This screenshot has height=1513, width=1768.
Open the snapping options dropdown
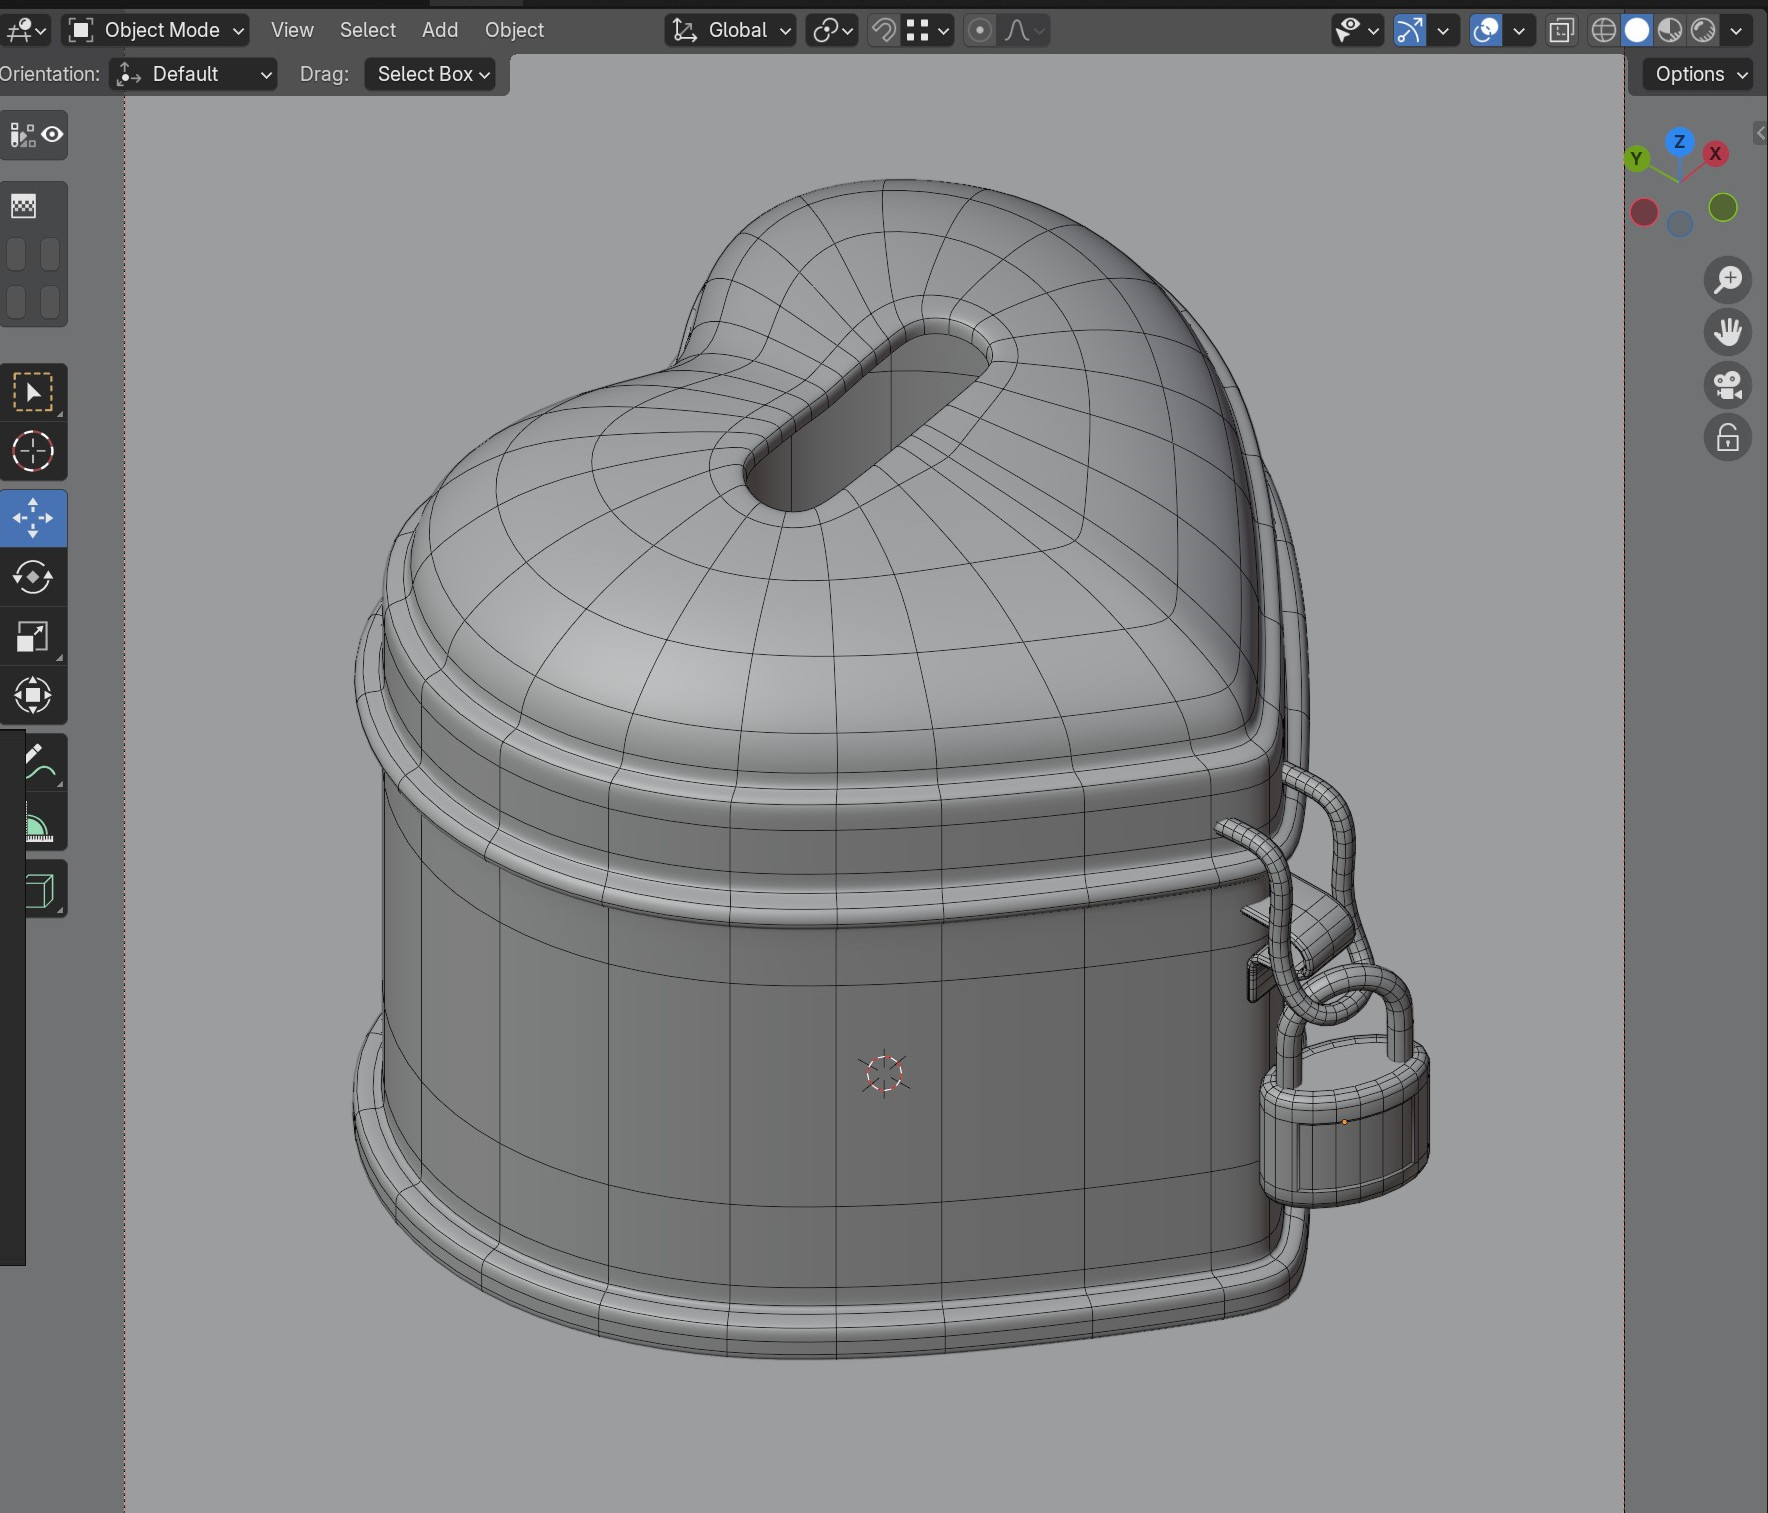[x=929, y=30]
